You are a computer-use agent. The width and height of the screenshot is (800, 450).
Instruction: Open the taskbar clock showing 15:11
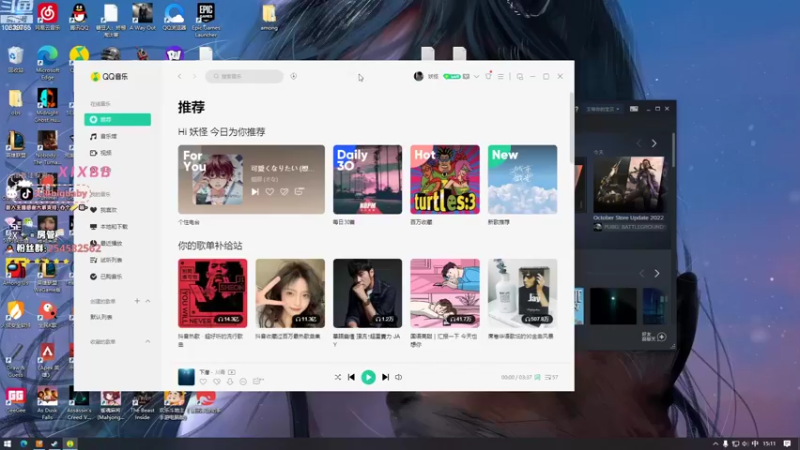769,444
